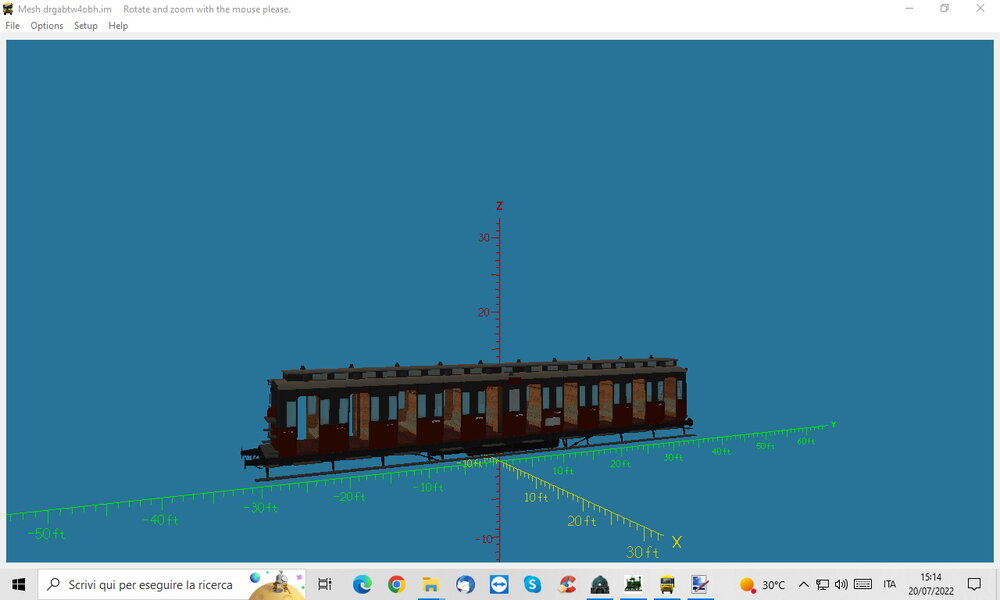Minimize the mesh viewer window

[909, 8]
